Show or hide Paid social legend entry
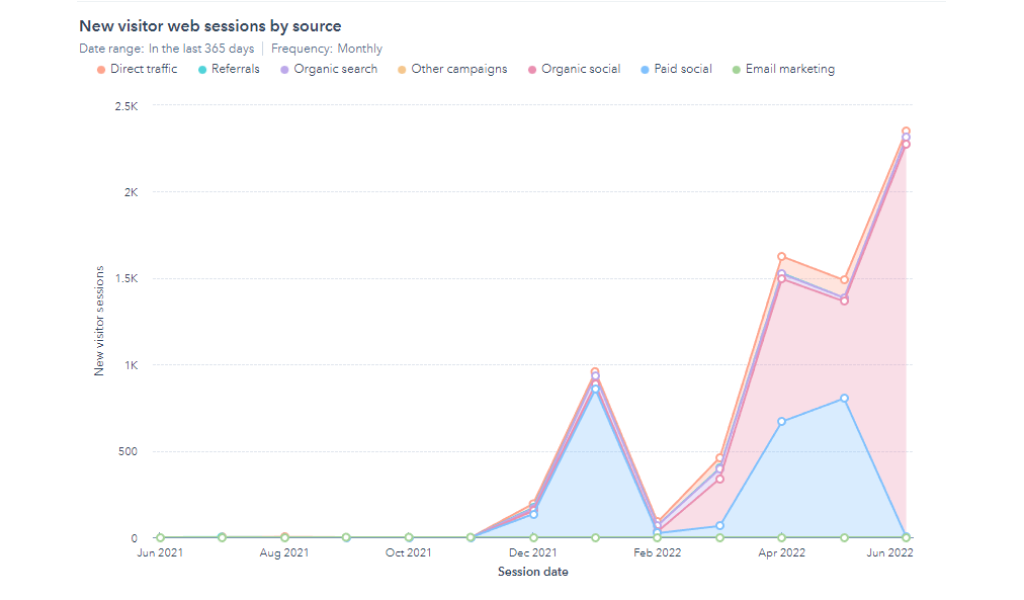 click(683, 70)
